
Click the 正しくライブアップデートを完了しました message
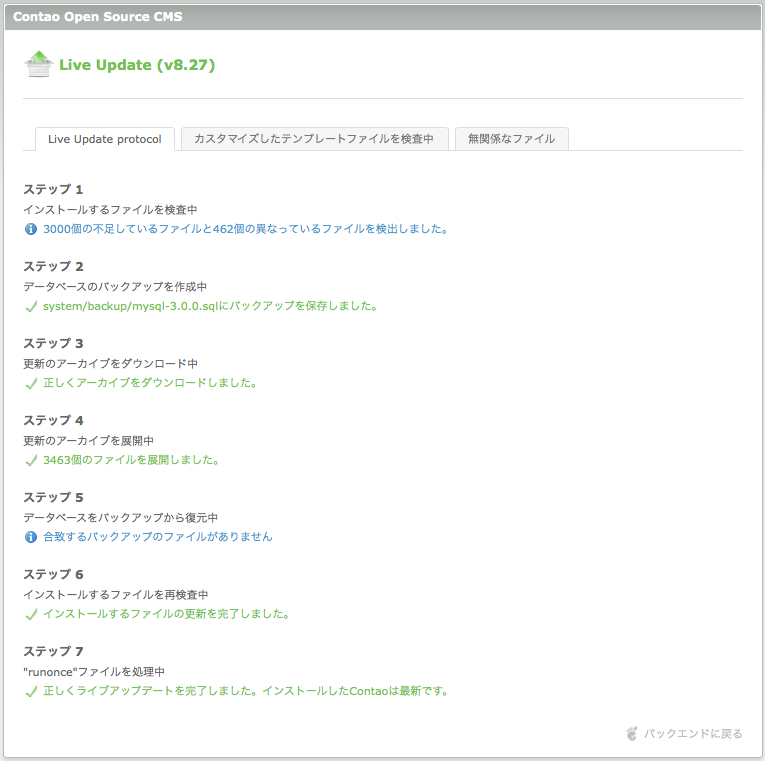point(246,691)
